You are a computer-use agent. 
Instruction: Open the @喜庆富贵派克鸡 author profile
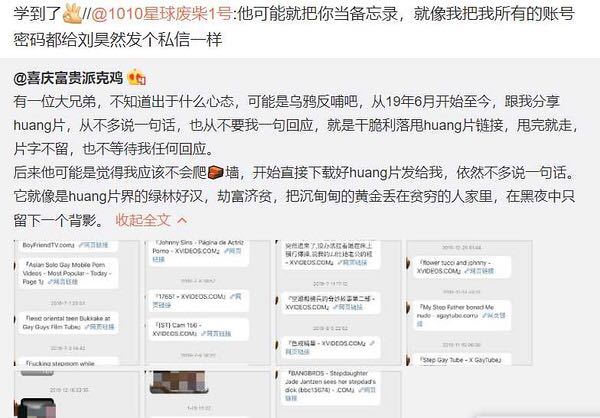click(x=68, y=78)
